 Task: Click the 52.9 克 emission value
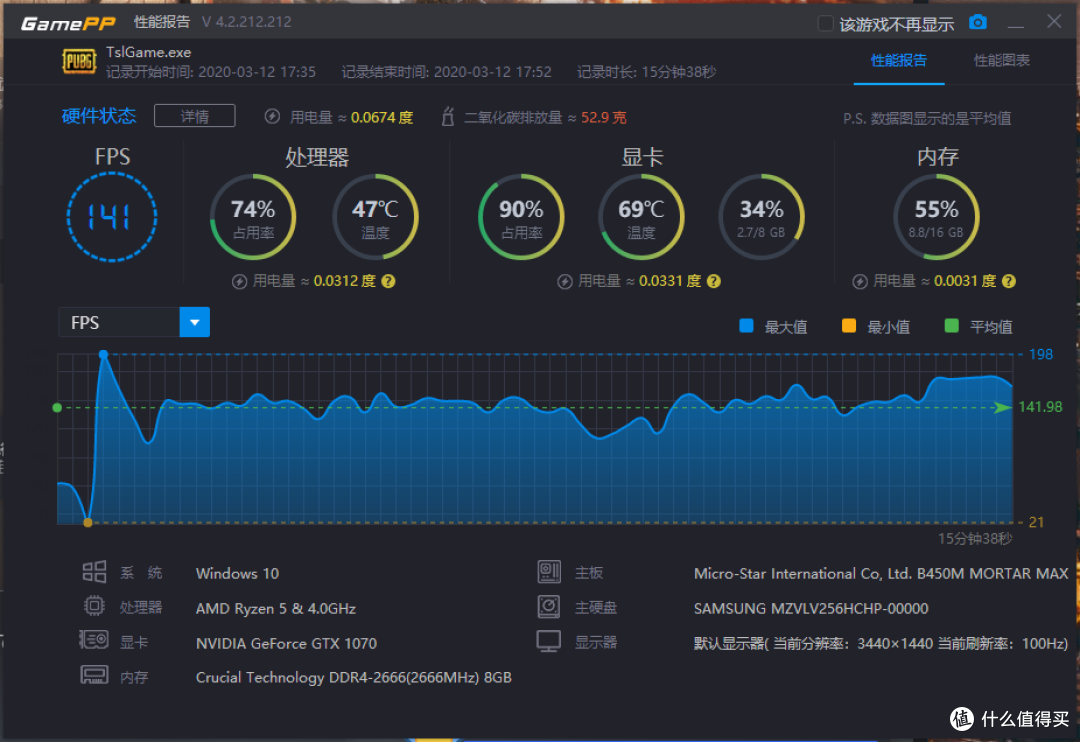604,117
